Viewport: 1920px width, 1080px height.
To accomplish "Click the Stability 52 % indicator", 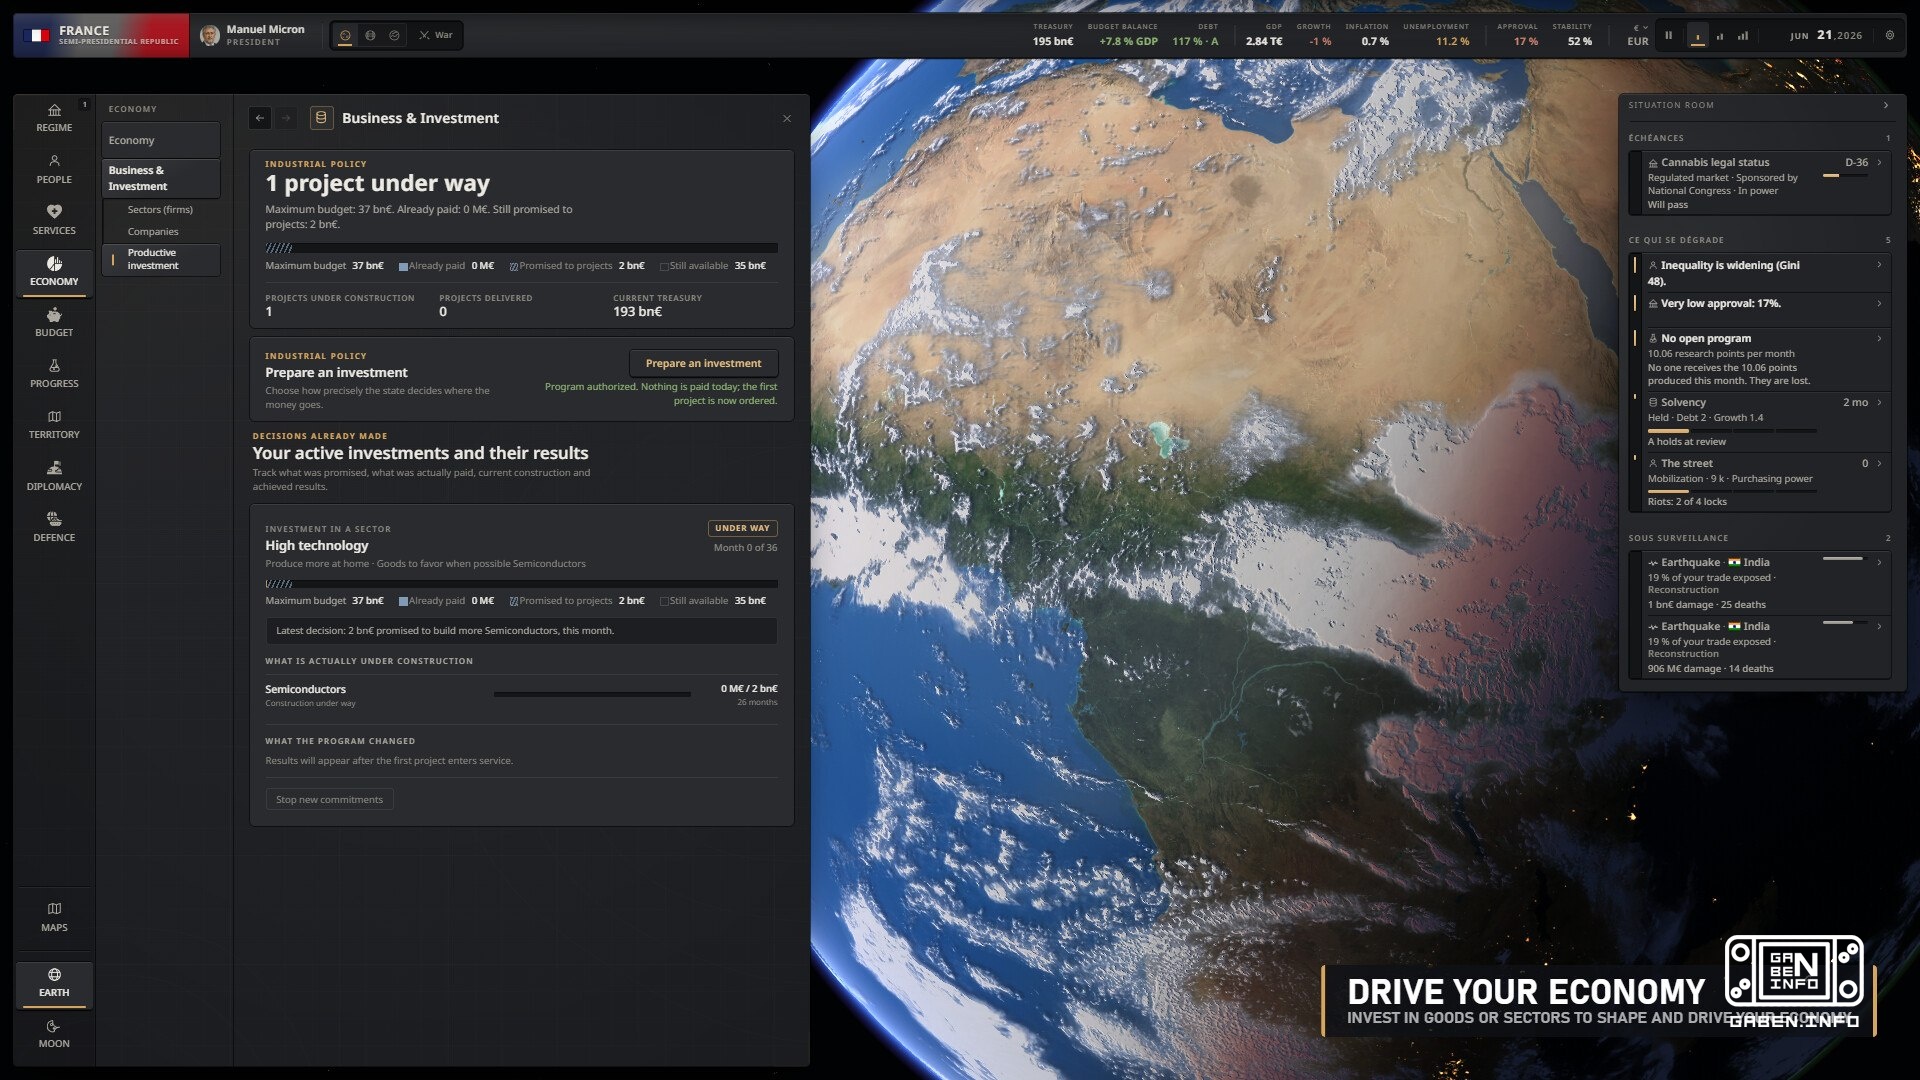I will [x=1574, y=35].
